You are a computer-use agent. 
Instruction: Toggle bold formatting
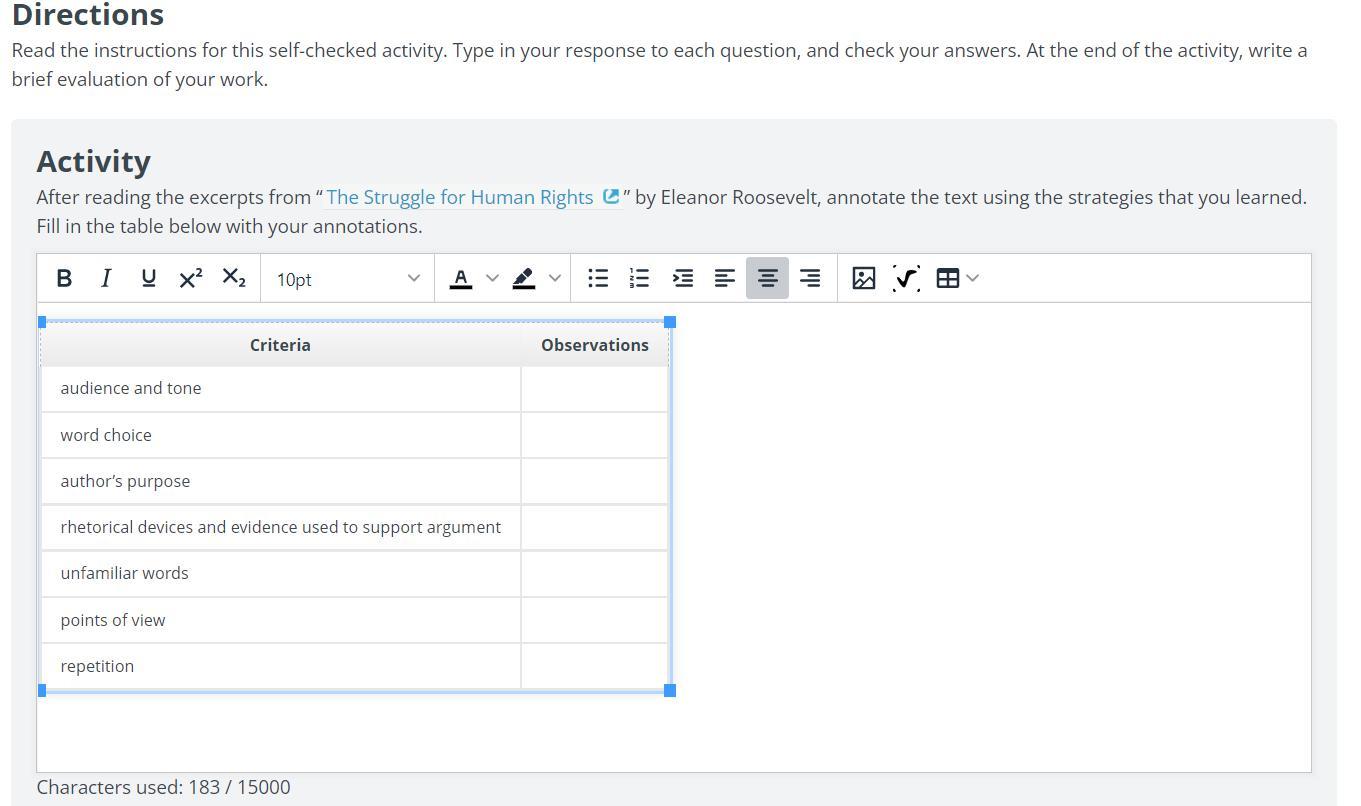(x=64, y=278)
